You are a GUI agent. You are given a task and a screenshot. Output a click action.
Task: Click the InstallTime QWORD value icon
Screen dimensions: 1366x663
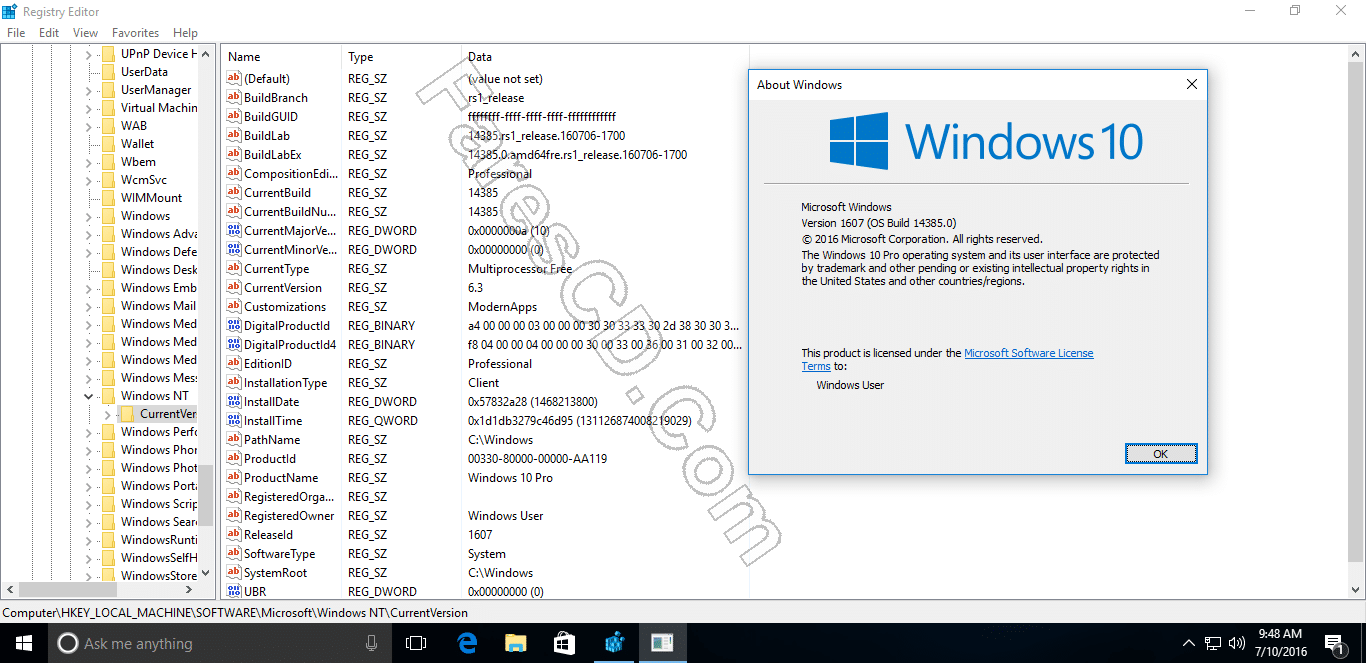234,421
